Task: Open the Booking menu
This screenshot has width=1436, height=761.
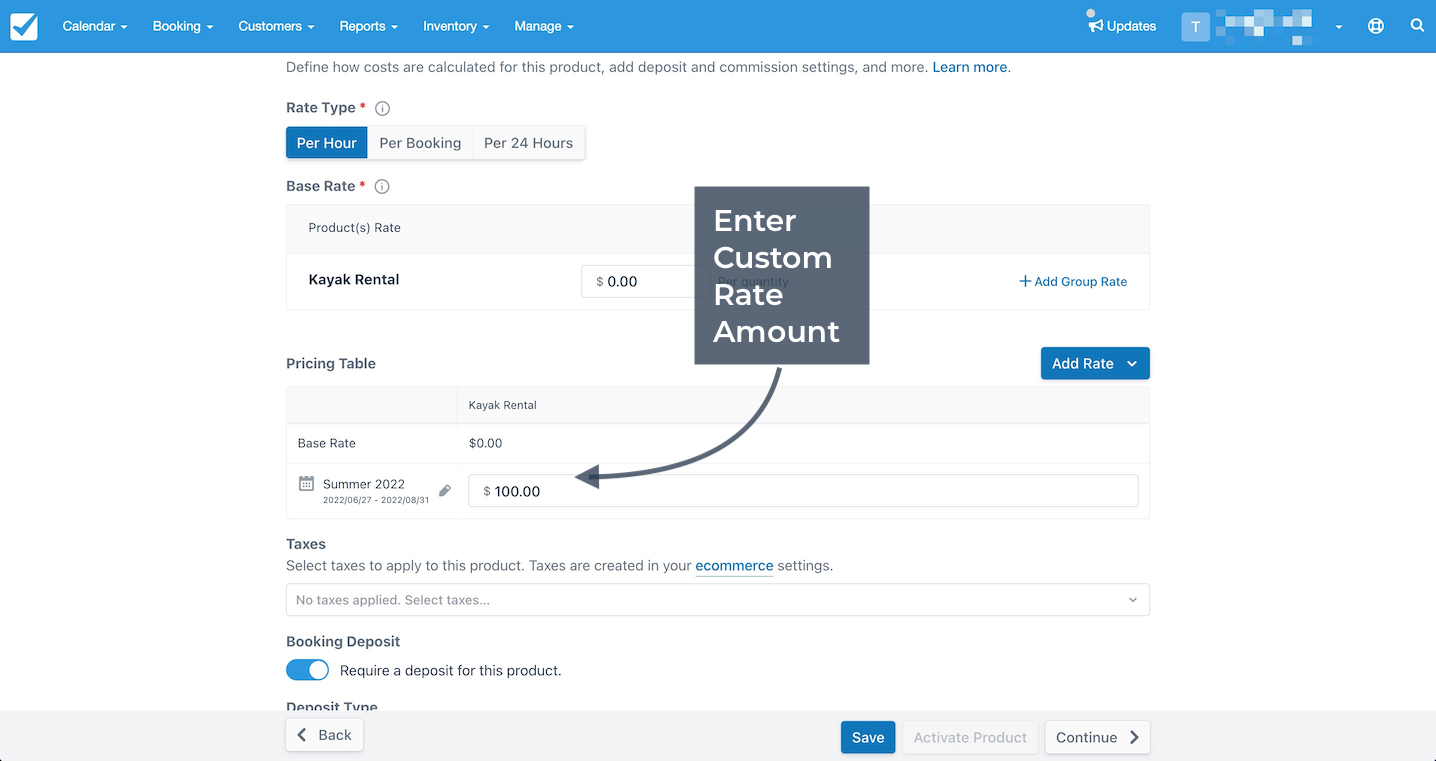Action: click(x=183, y=26)
